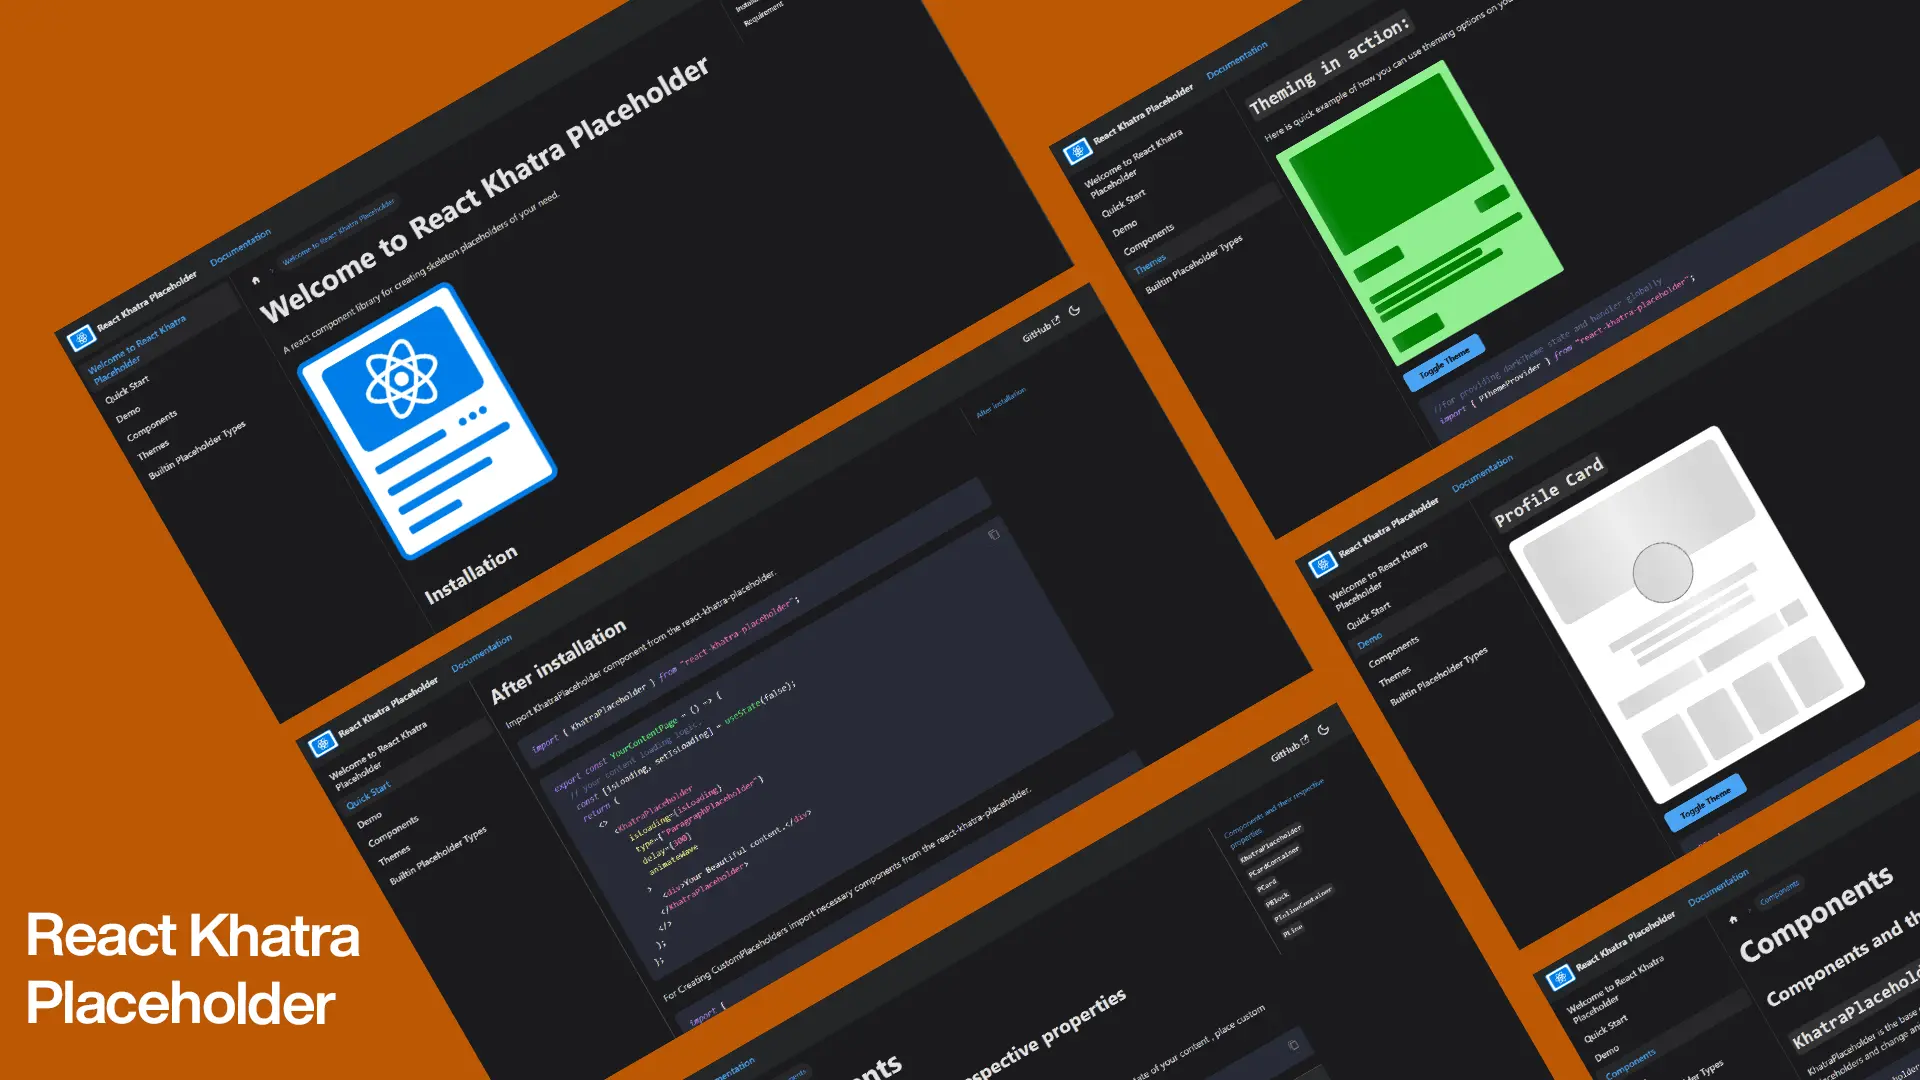Click the copy code icon on the After installation code block
The width and height of the screenshot is (1920, 1080).
tap(994, 534)
